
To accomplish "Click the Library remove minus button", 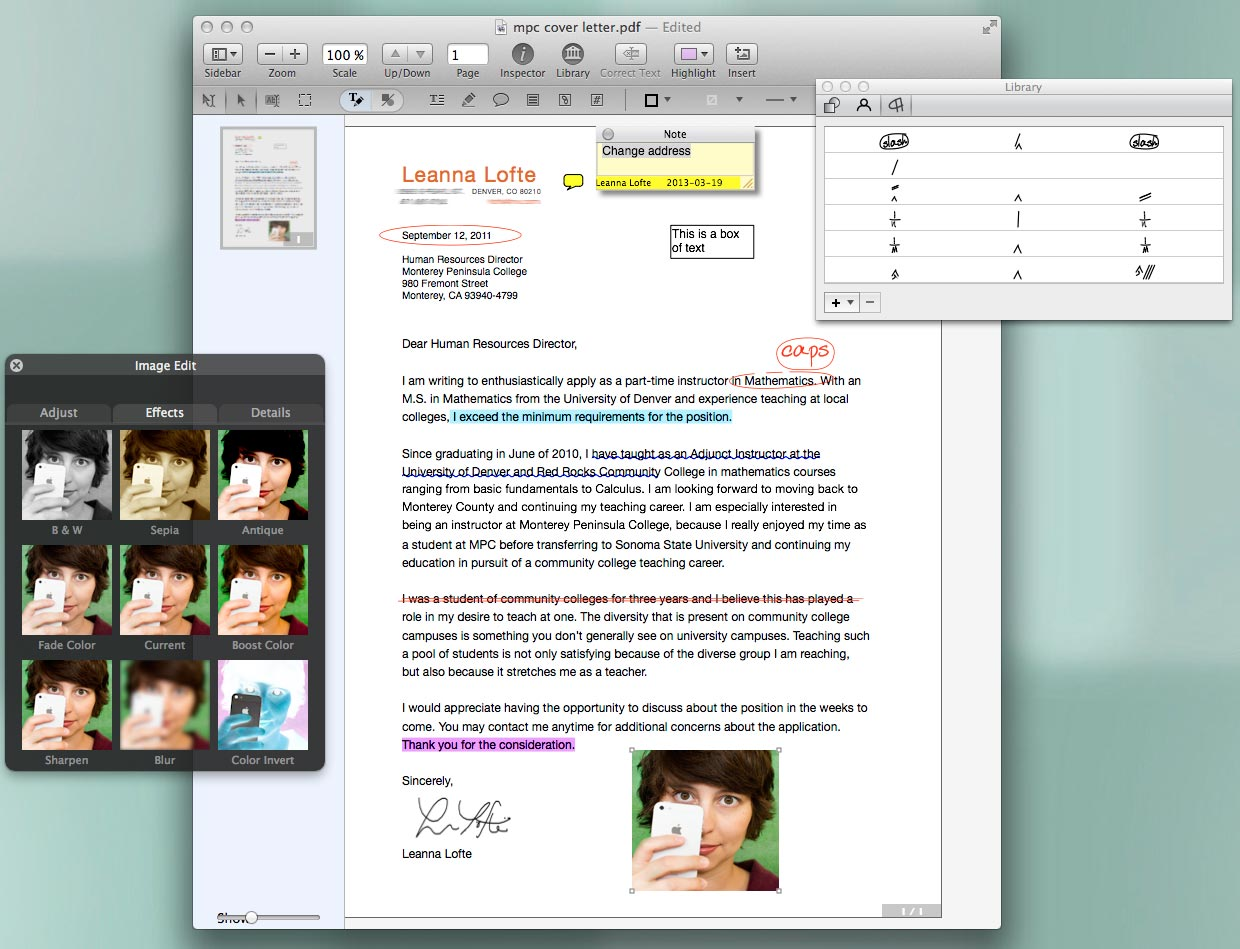I will click(870, 302).
